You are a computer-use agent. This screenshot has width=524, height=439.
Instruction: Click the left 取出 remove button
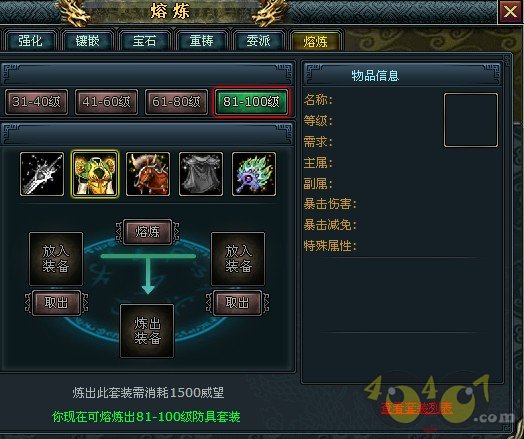(56, 303)
